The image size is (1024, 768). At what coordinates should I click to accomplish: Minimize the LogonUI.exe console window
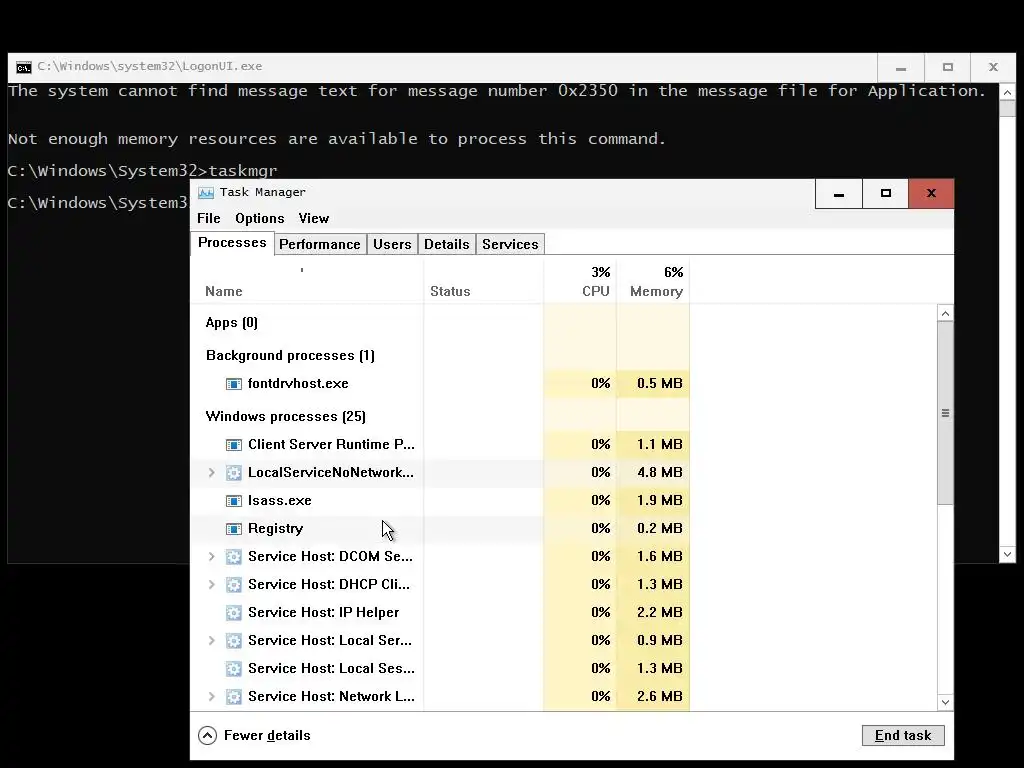(901, 67)
